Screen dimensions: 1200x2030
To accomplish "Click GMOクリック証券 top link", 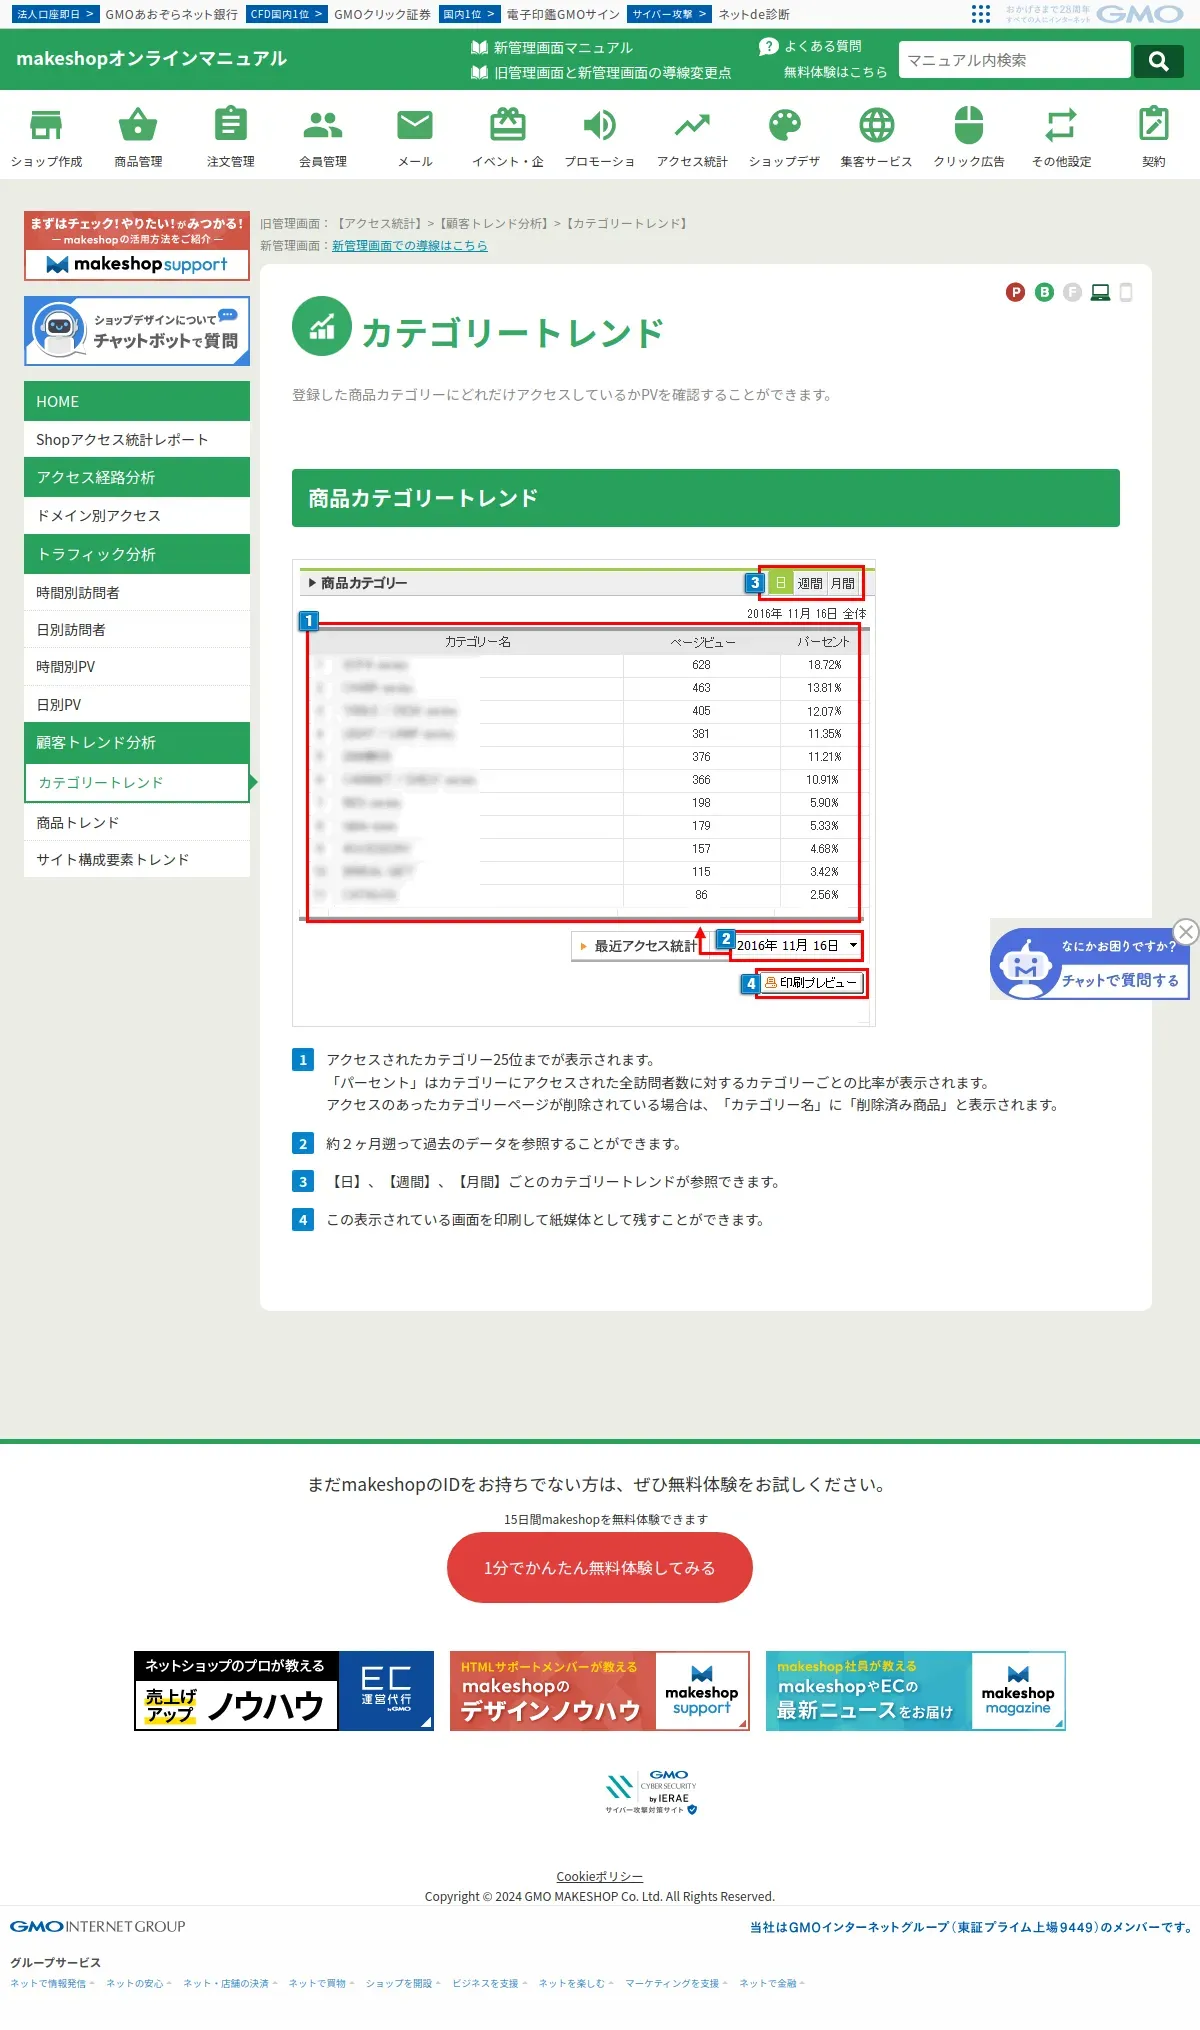I will 382,14.
